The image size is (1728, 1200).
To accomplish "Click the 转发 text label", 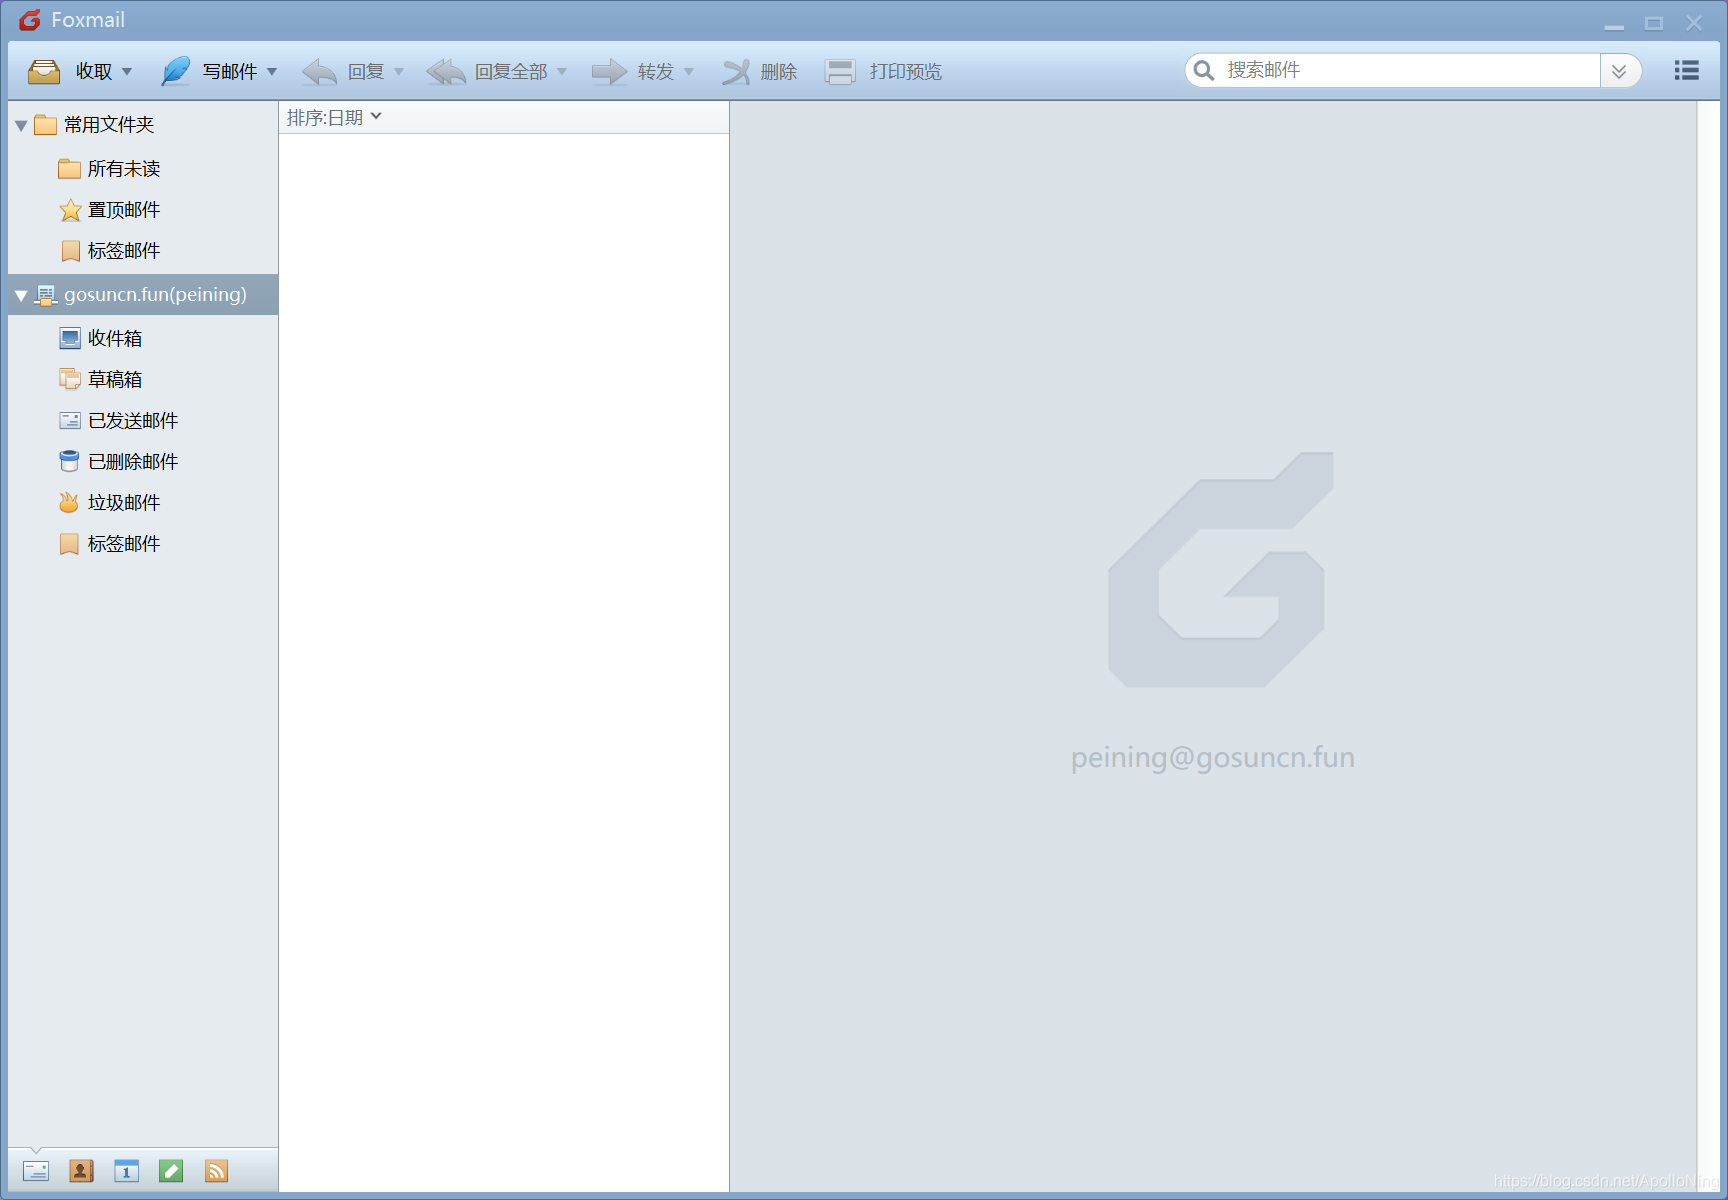I will pyautogui.click(x=656, y=71).
